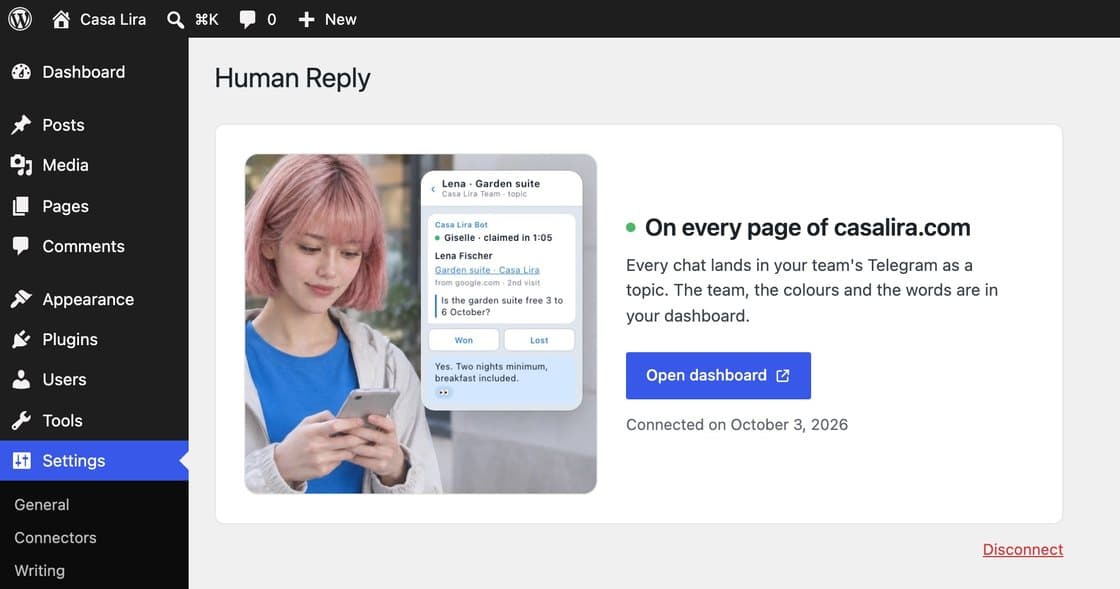Click the green status dot
This screenshot has height=589, width=1120.
631,228
